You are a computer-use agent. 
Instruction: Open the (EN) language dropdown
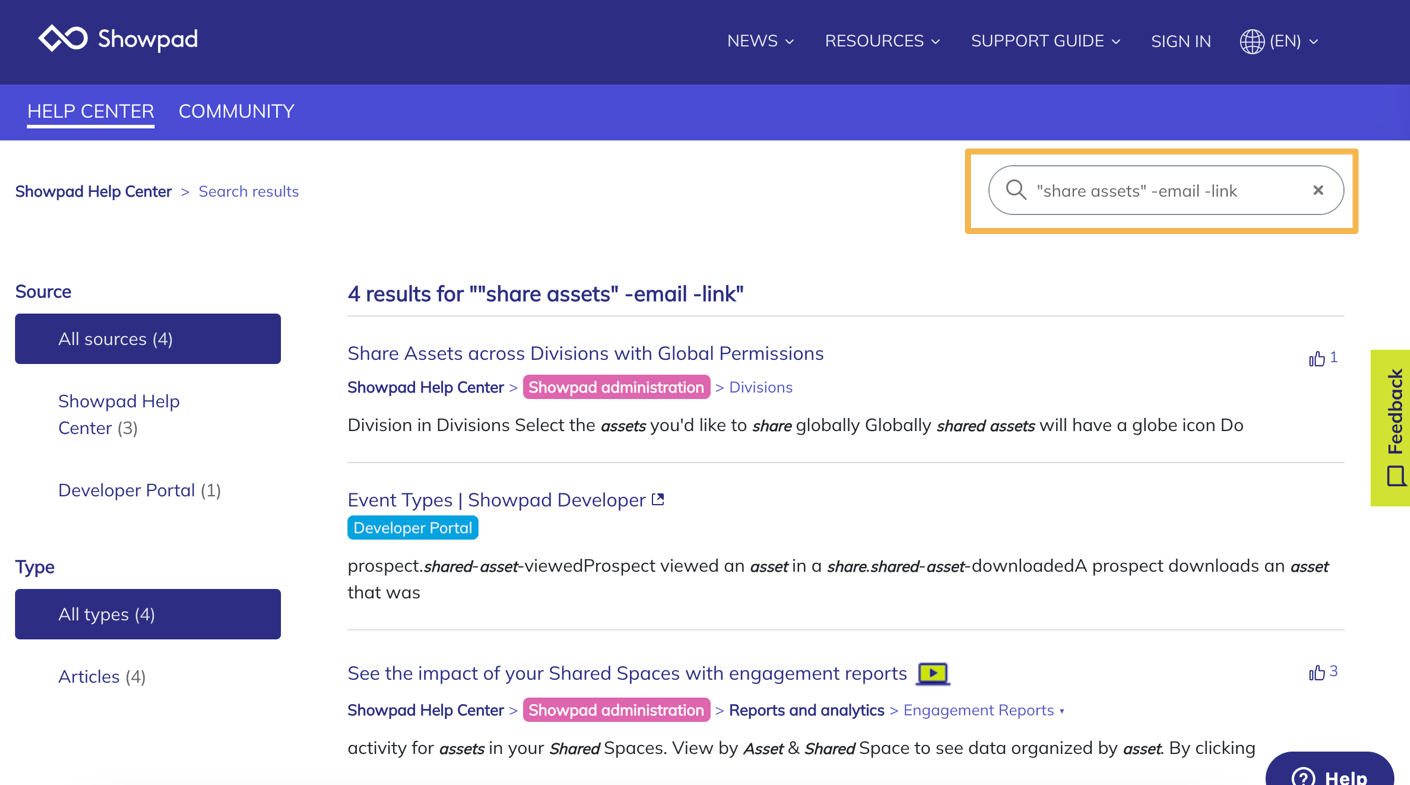click(1294, 41)
